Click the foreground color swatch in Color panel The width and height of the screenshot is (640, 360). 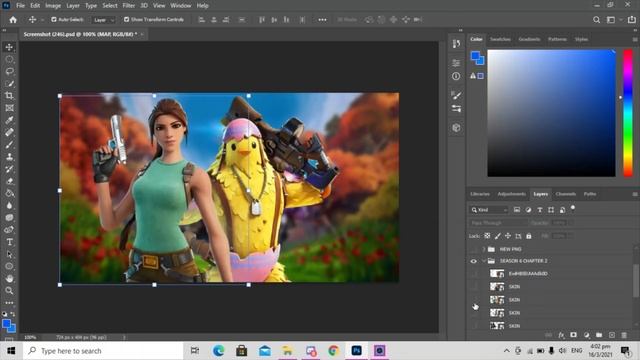click(476, 56)
